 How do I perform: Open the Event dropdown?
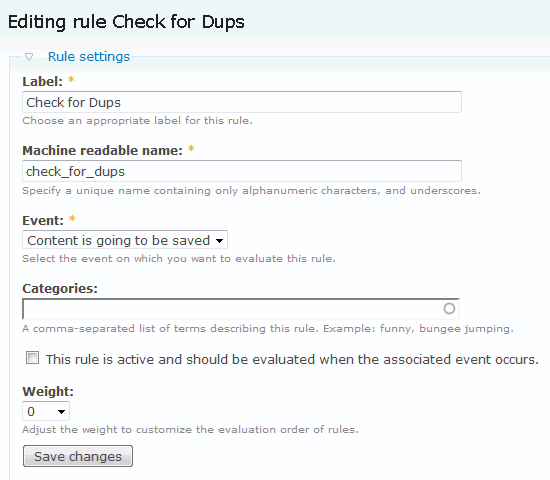point(125,240)
